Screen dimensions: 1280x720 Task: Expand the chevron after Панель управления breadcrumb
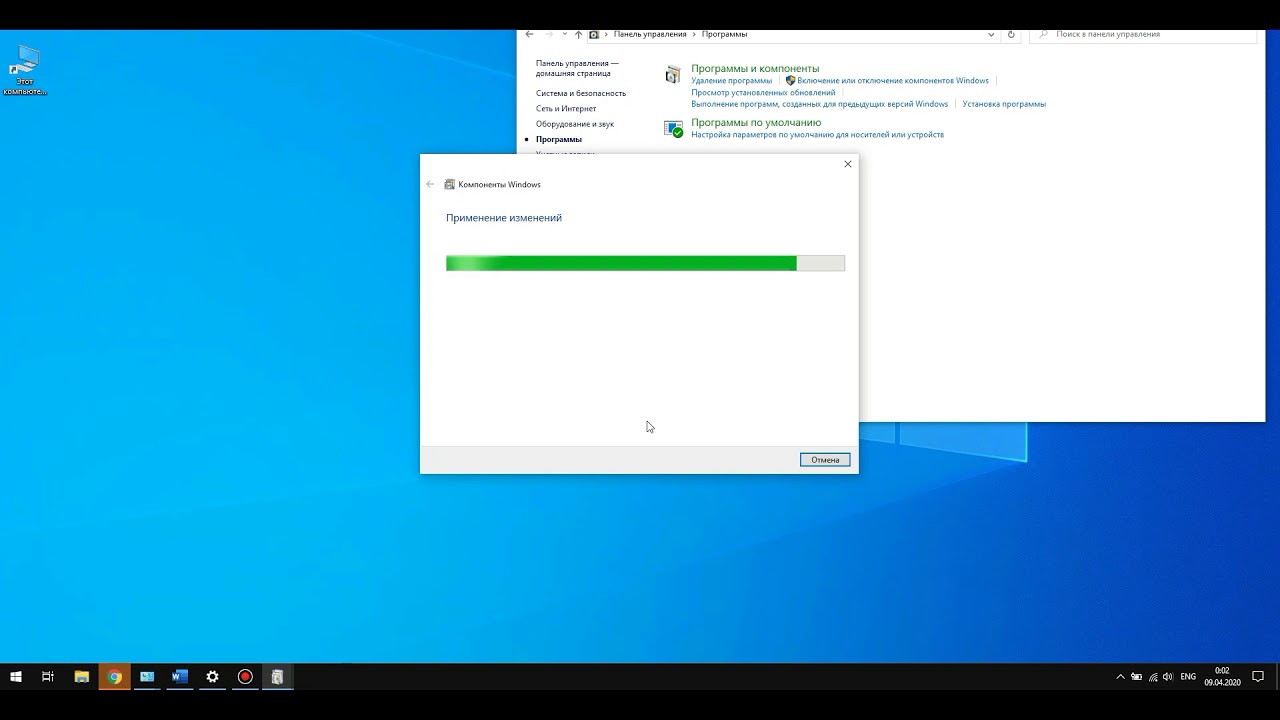point(694,34)
